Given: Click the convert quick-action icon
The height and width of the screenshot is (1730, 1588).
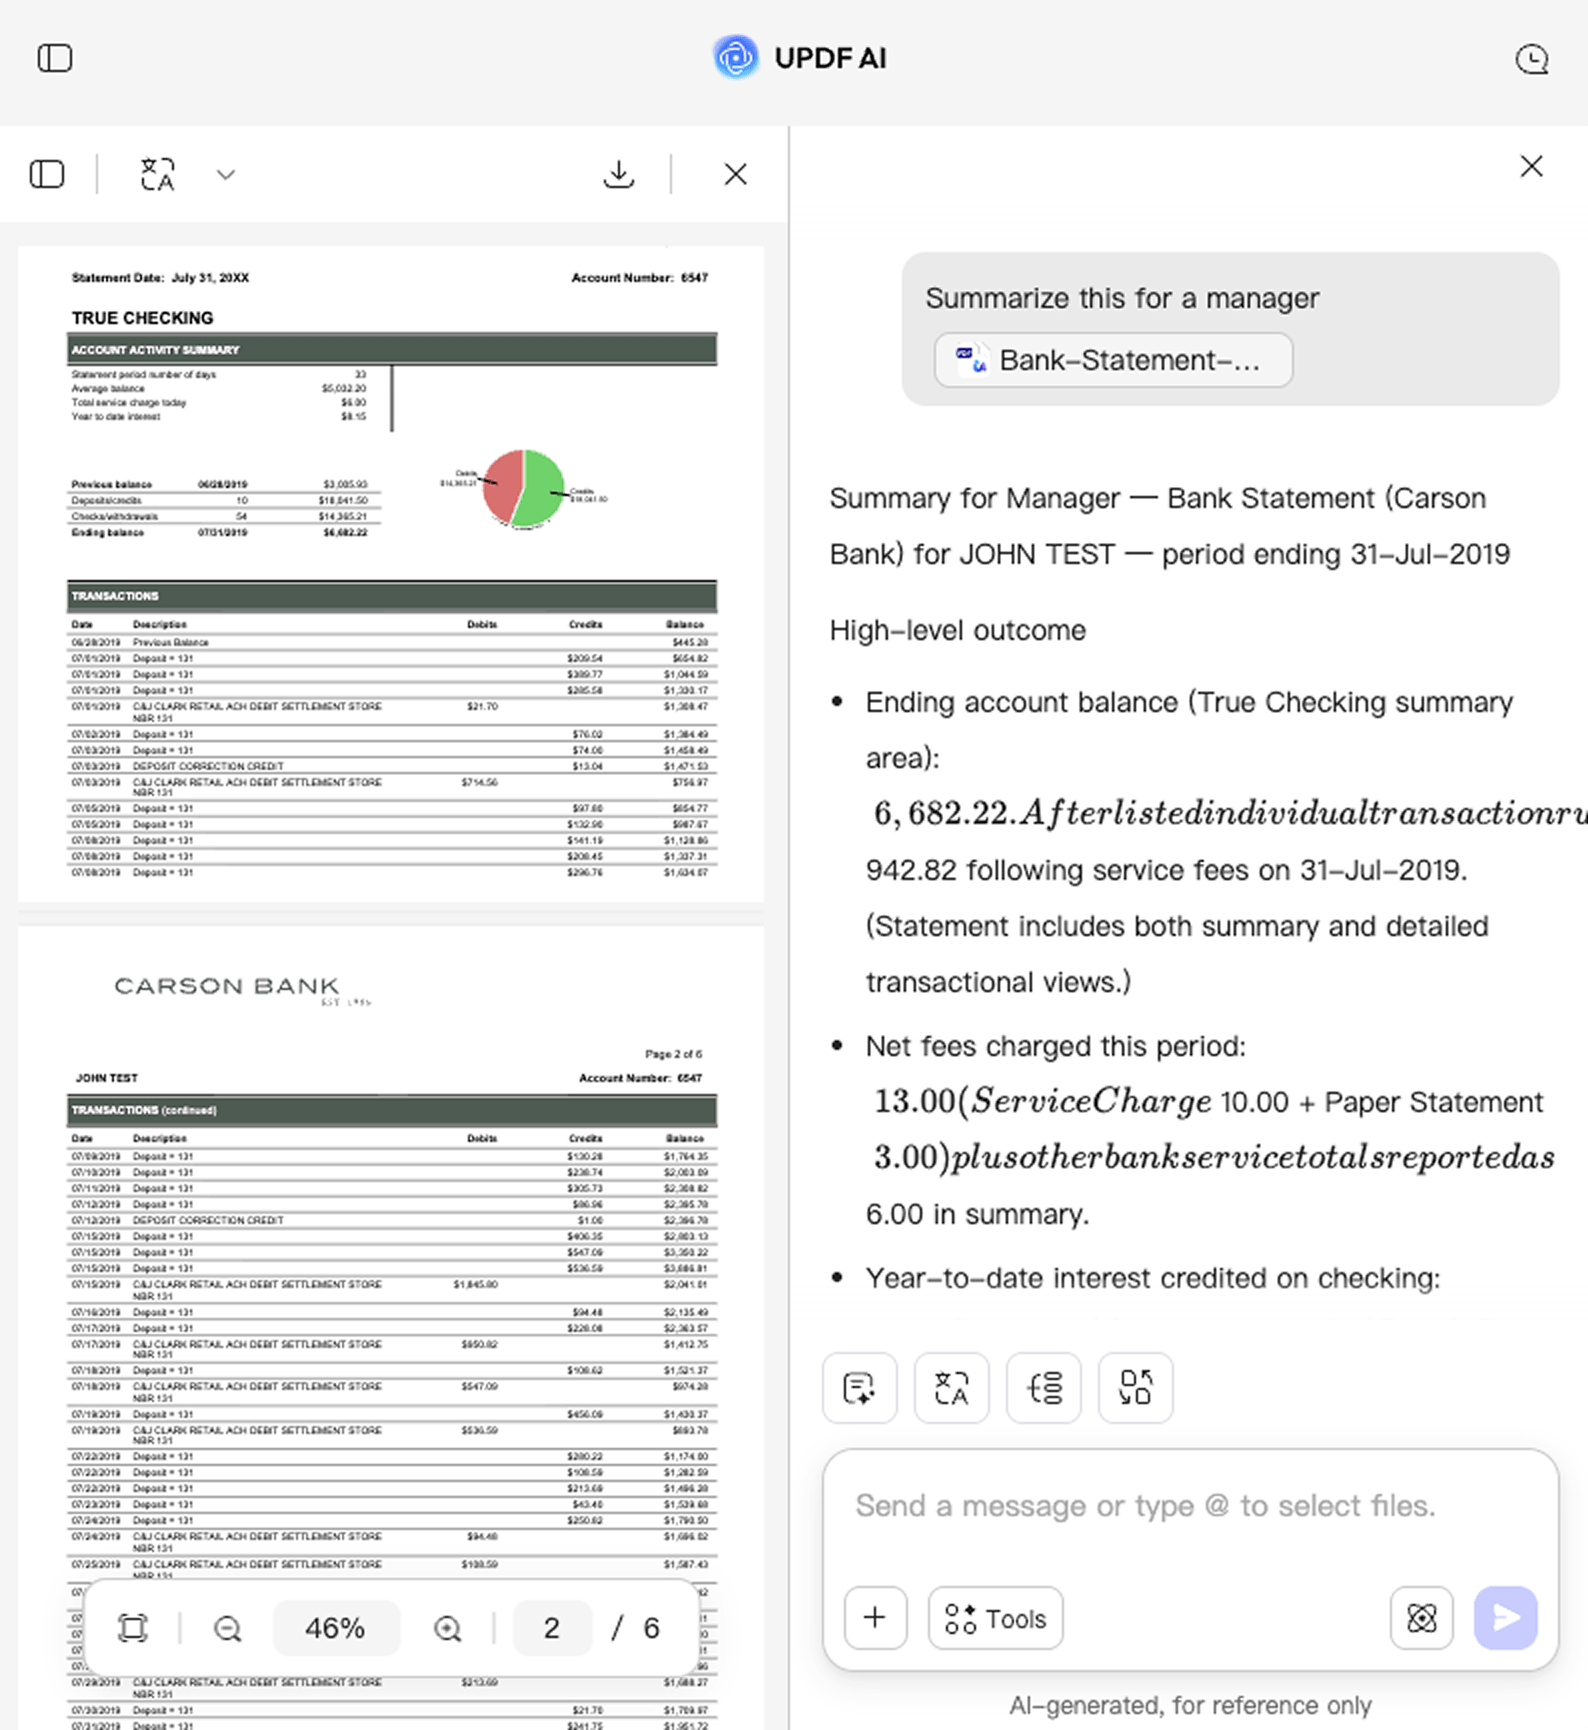Looking at the screenshot, I should [1136, 1388].
